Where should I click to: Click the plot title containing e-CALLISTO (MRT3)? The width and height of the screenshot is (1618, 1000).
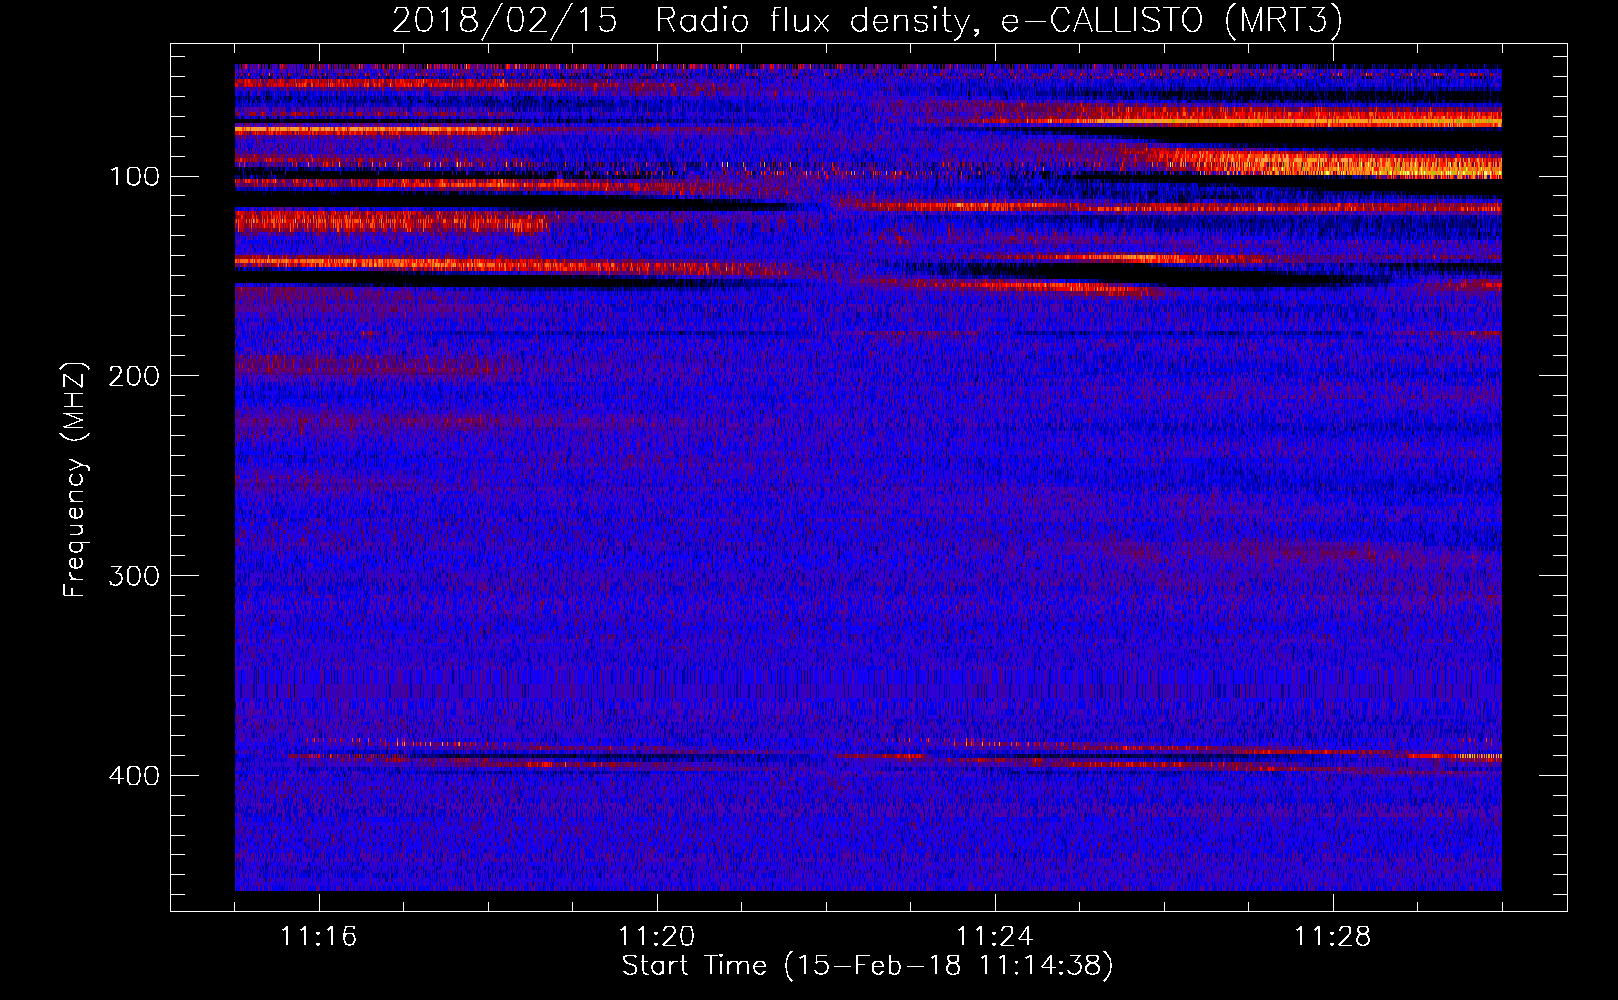tap(867, 21)
